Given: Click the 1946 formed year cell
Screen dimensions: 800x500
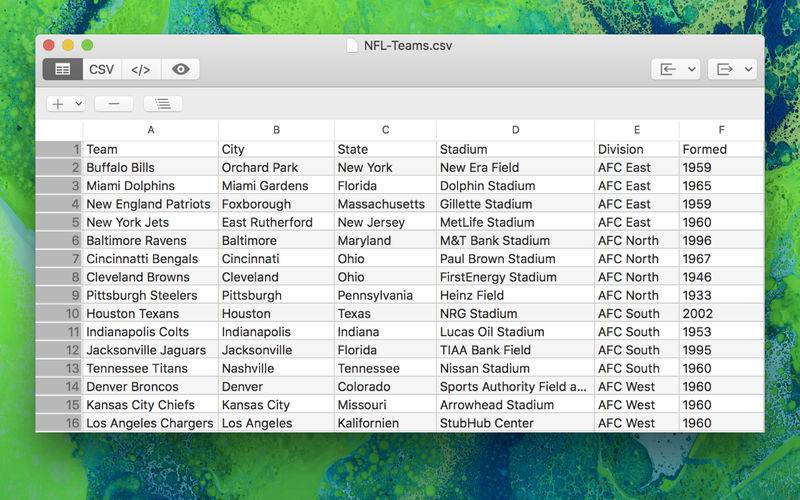Looking at the screenshot, I should (721, 278).
